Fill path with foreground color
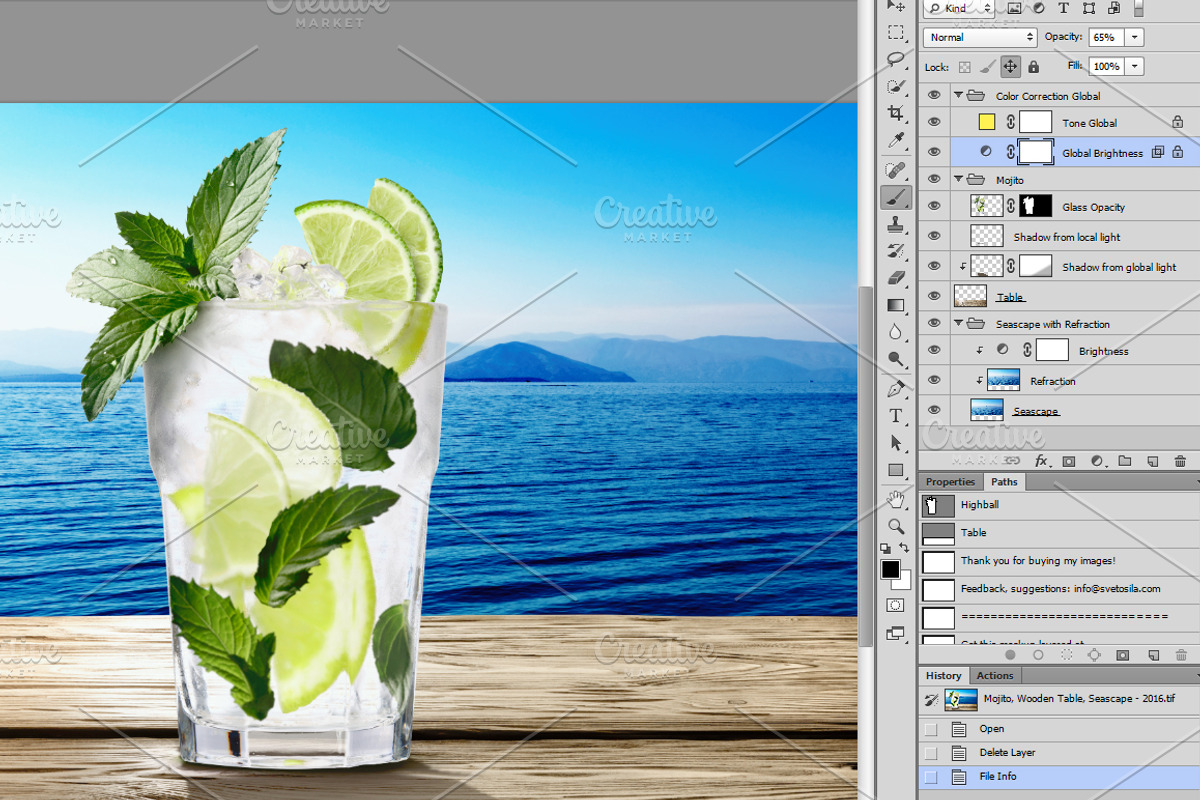 coord(1010,655)
